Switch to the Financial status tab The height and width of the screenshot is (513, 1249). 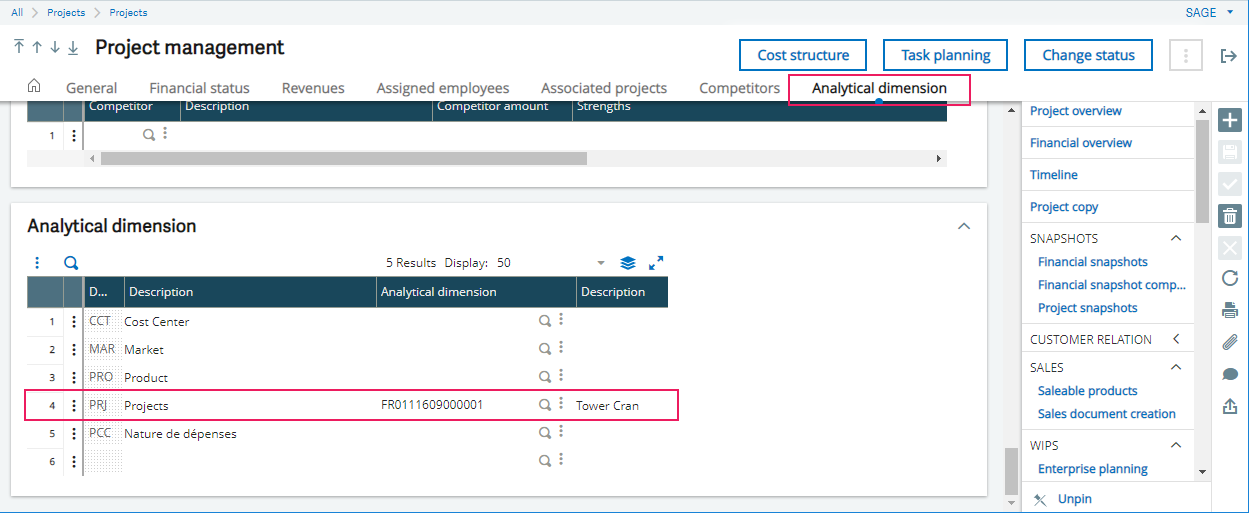[x=199, y=88]
